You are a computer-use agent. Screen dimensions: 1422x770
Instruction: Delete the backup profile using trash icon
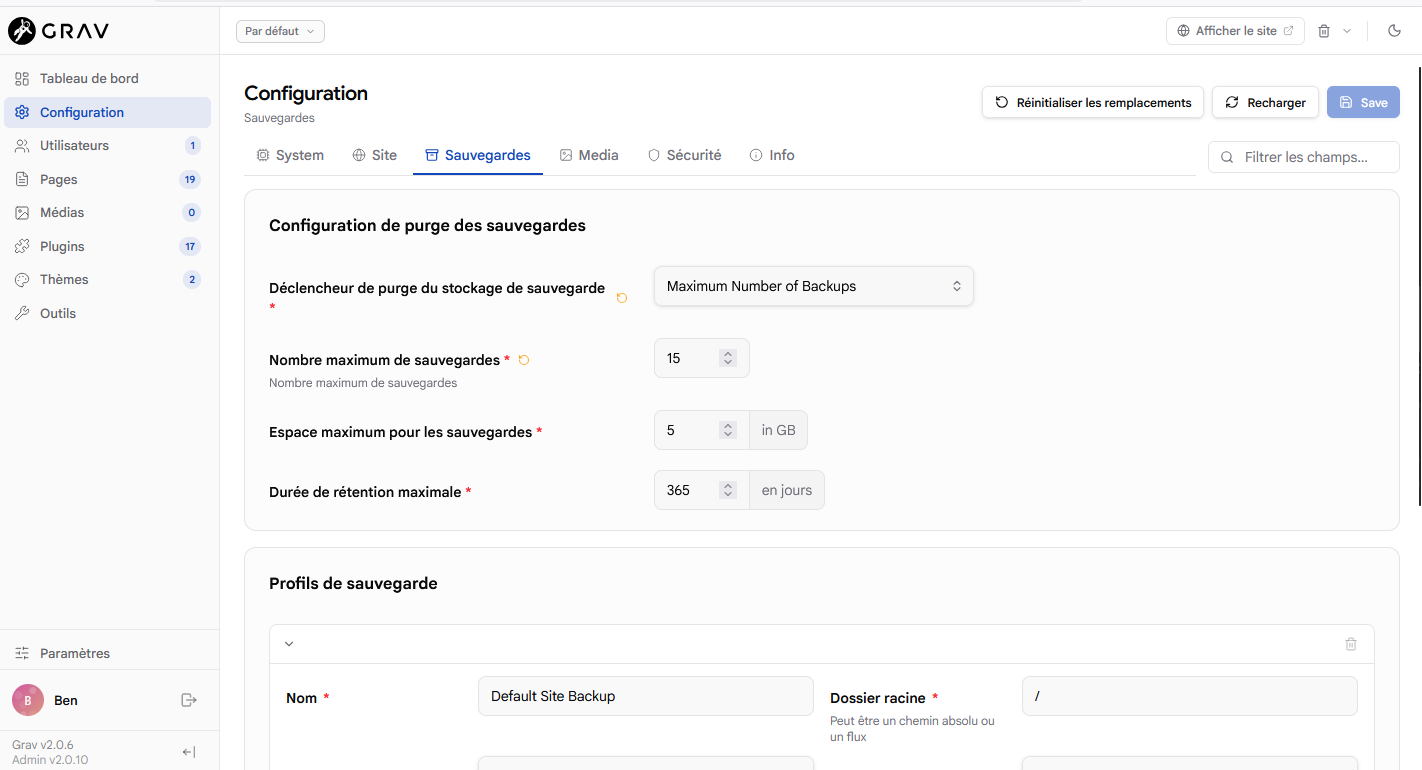(1351, 644)
